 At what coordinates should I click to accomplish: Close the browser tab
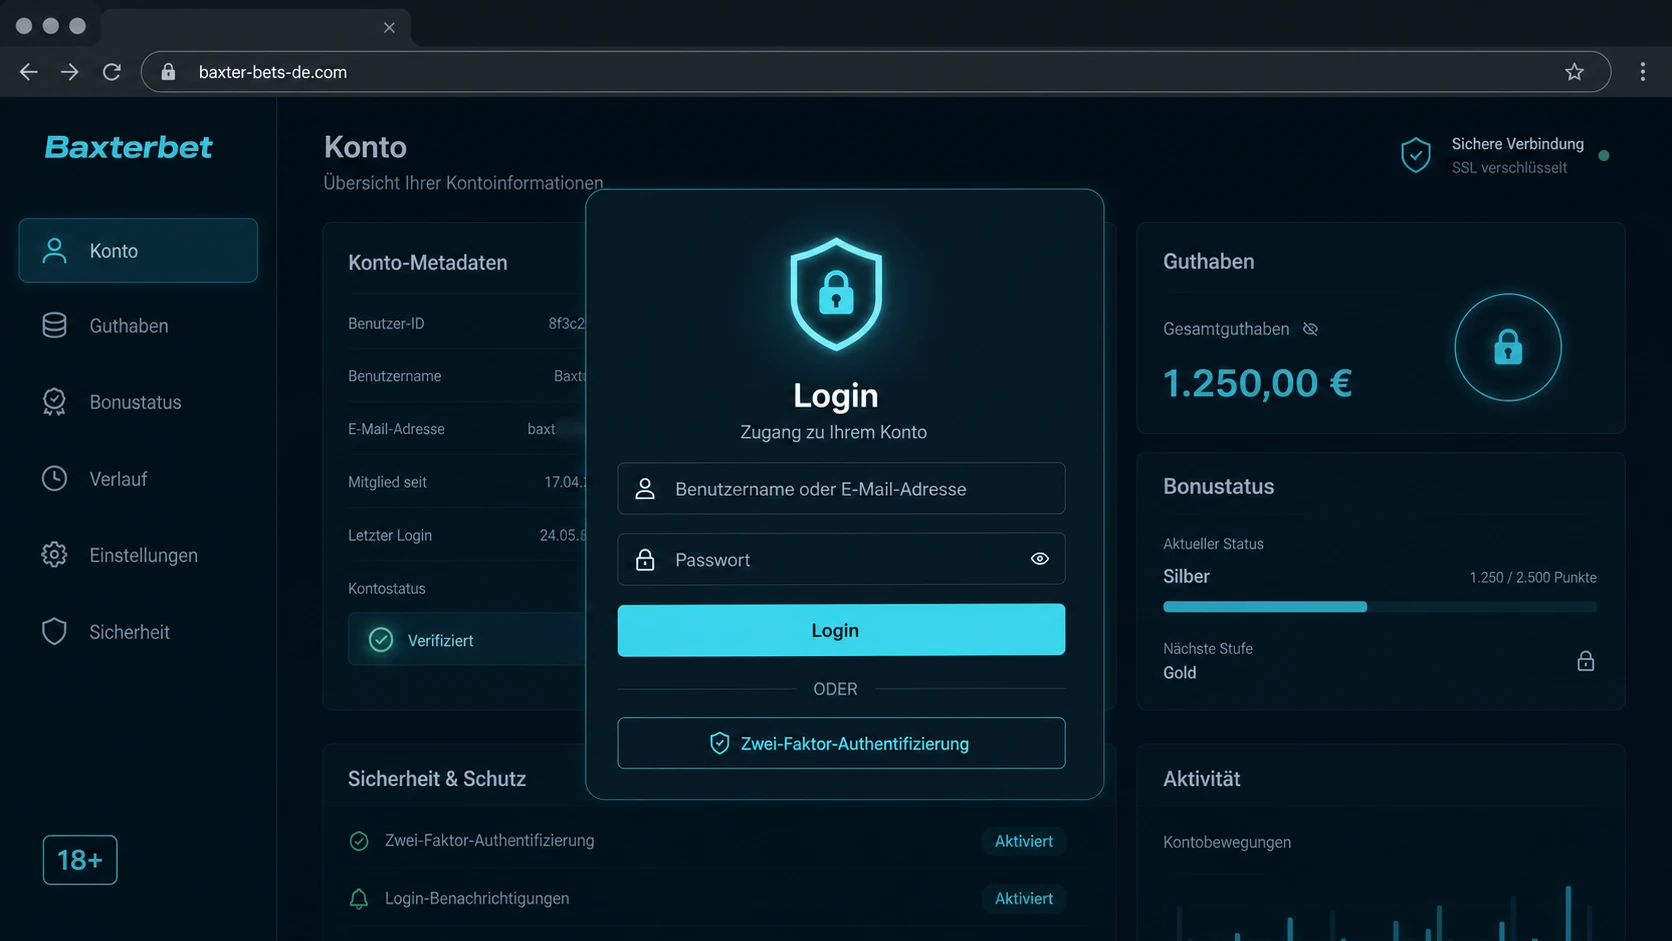[389, 28]
